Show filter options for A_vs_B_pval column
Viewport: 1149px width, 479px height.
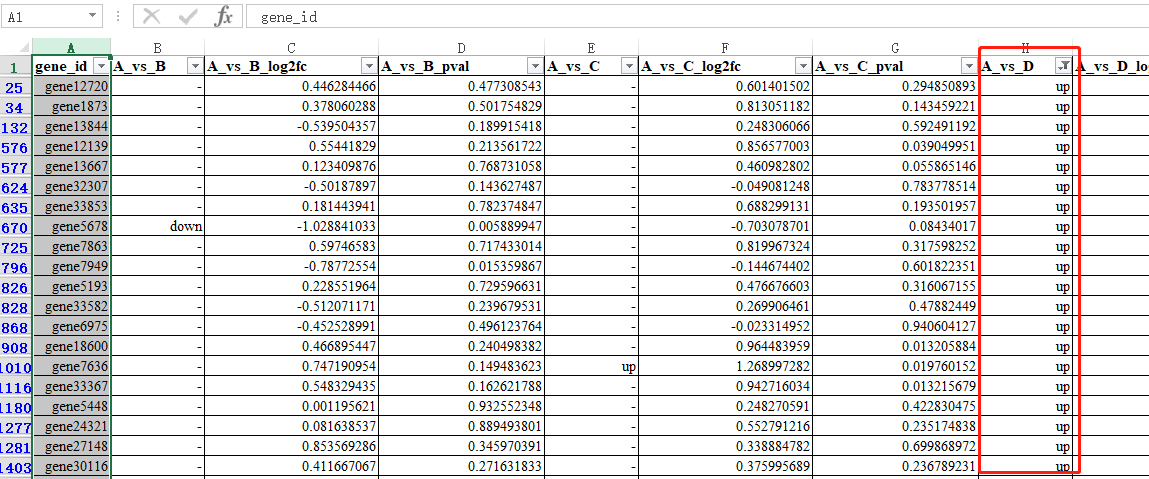(x=534, y=66)
